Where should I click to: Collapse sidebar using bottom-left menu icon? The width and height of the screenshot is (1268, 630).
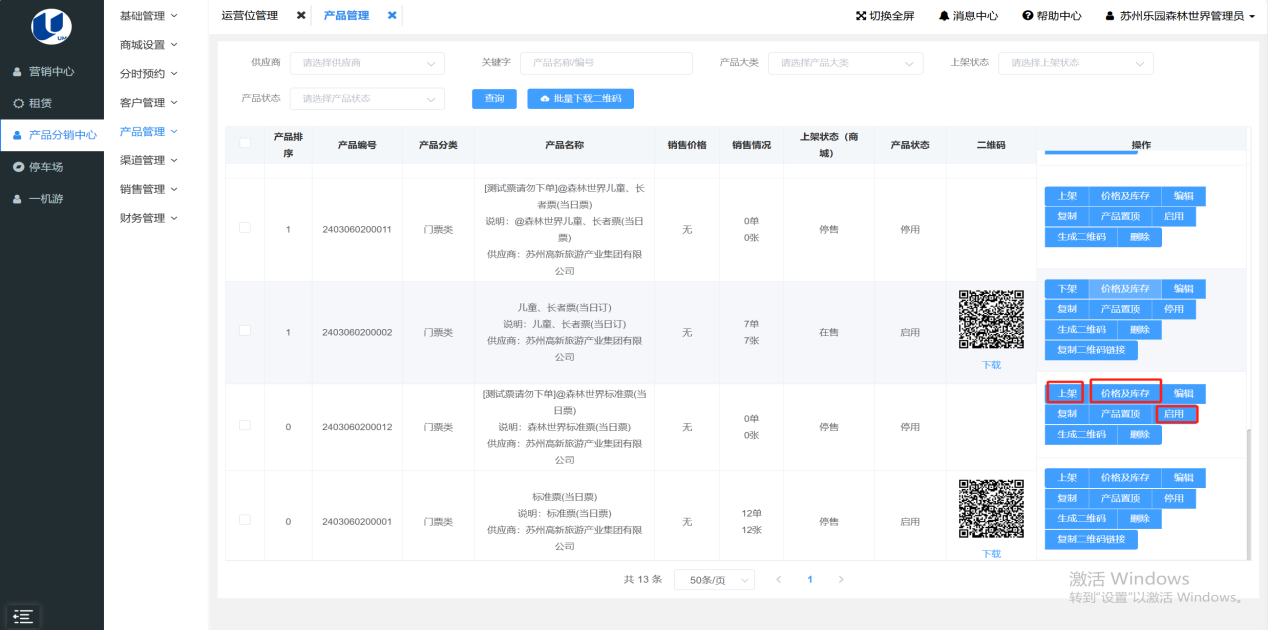pyautogui.click(x=23, y=616)
